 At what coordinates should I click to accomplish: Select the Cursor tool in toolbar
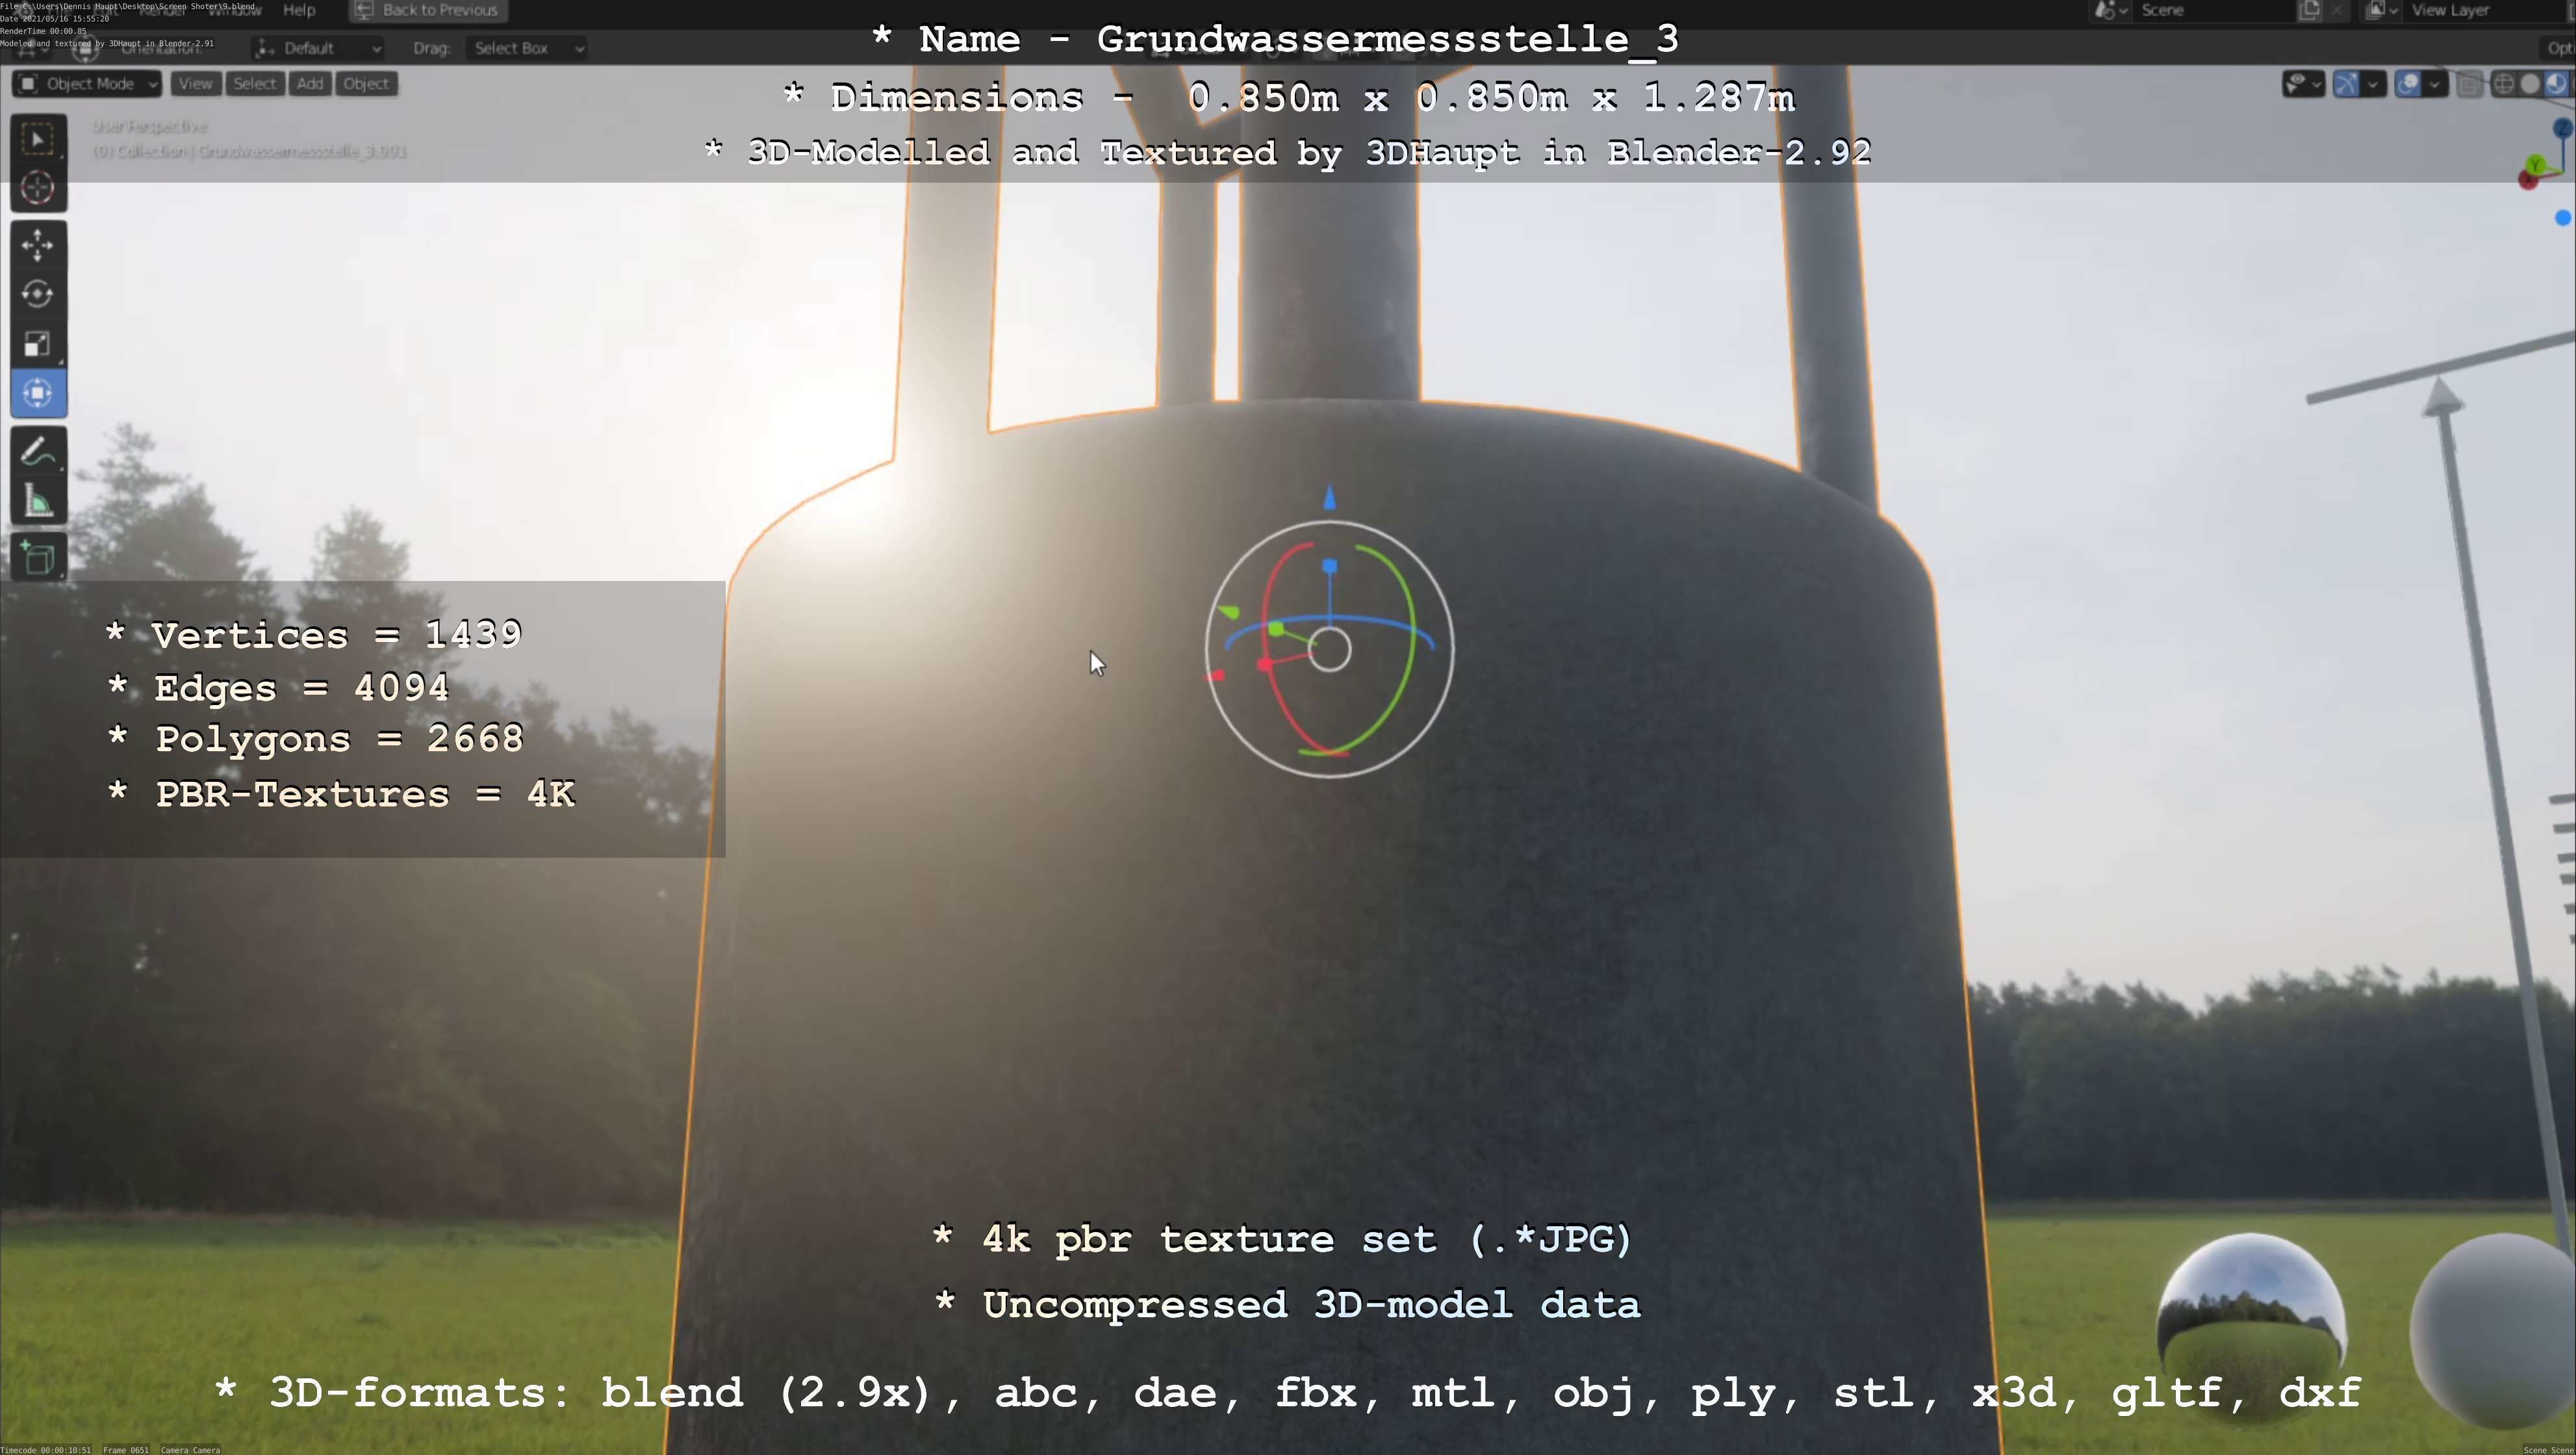tap(38, 188)
